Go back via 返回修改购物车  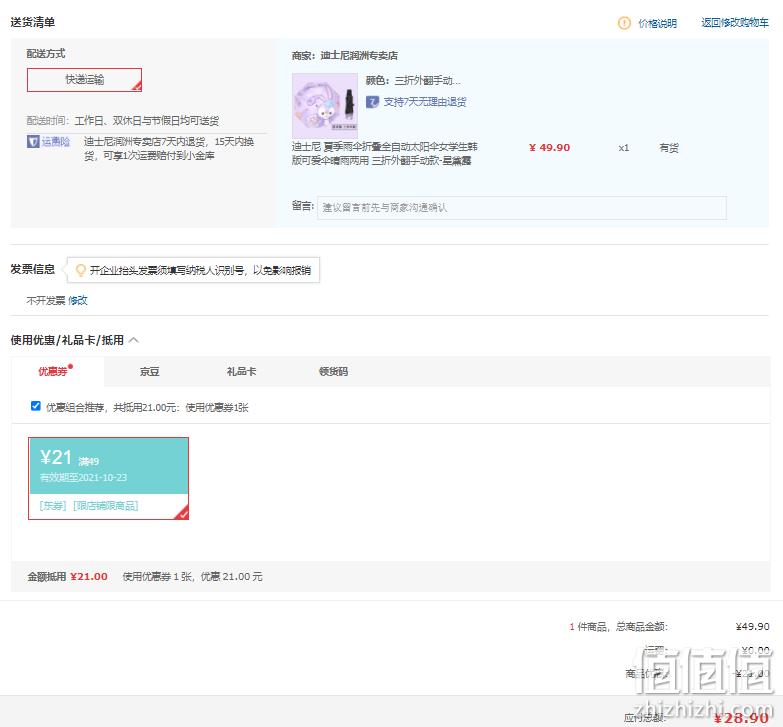pyautogui.click(x=735, y=22)
